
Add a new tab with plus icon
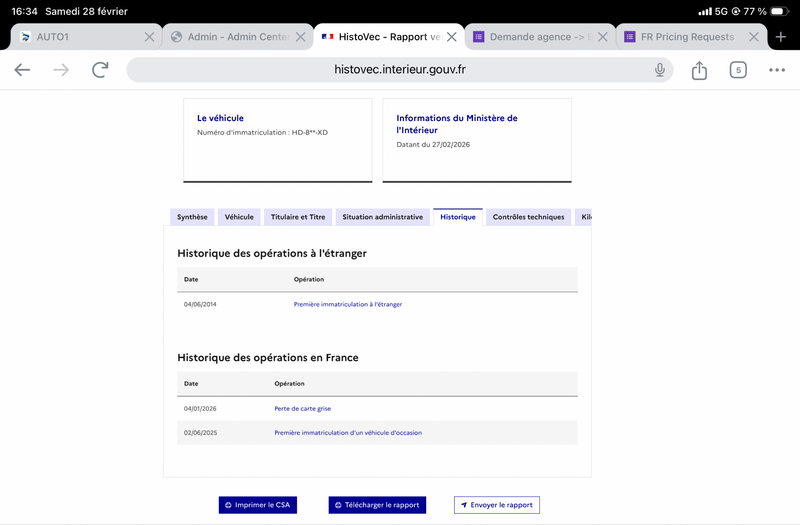(x=781, y=37)
